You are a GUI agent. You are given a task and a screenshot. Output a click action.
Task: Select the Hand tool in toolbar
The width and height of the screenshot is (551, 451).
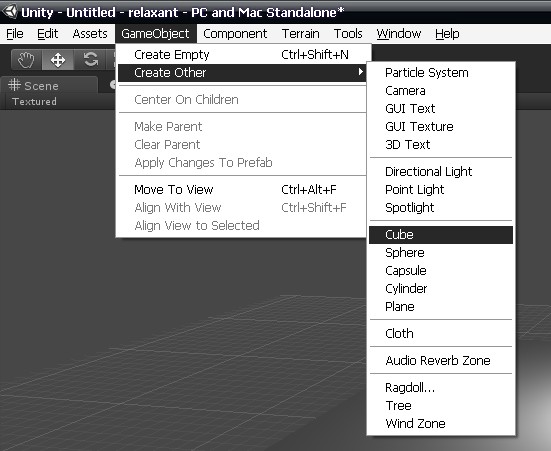point(26,60)
